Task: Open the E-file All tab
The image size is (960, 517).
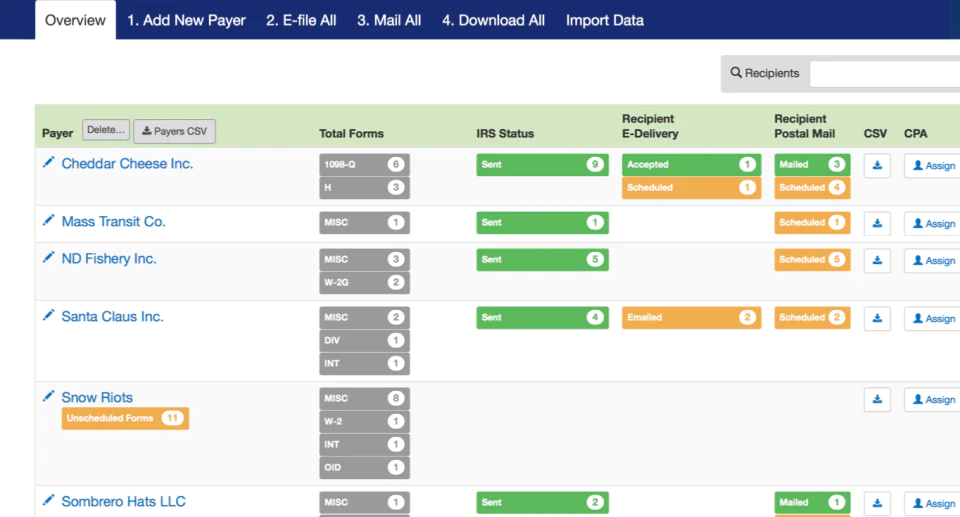Action: tap(301, 20)
